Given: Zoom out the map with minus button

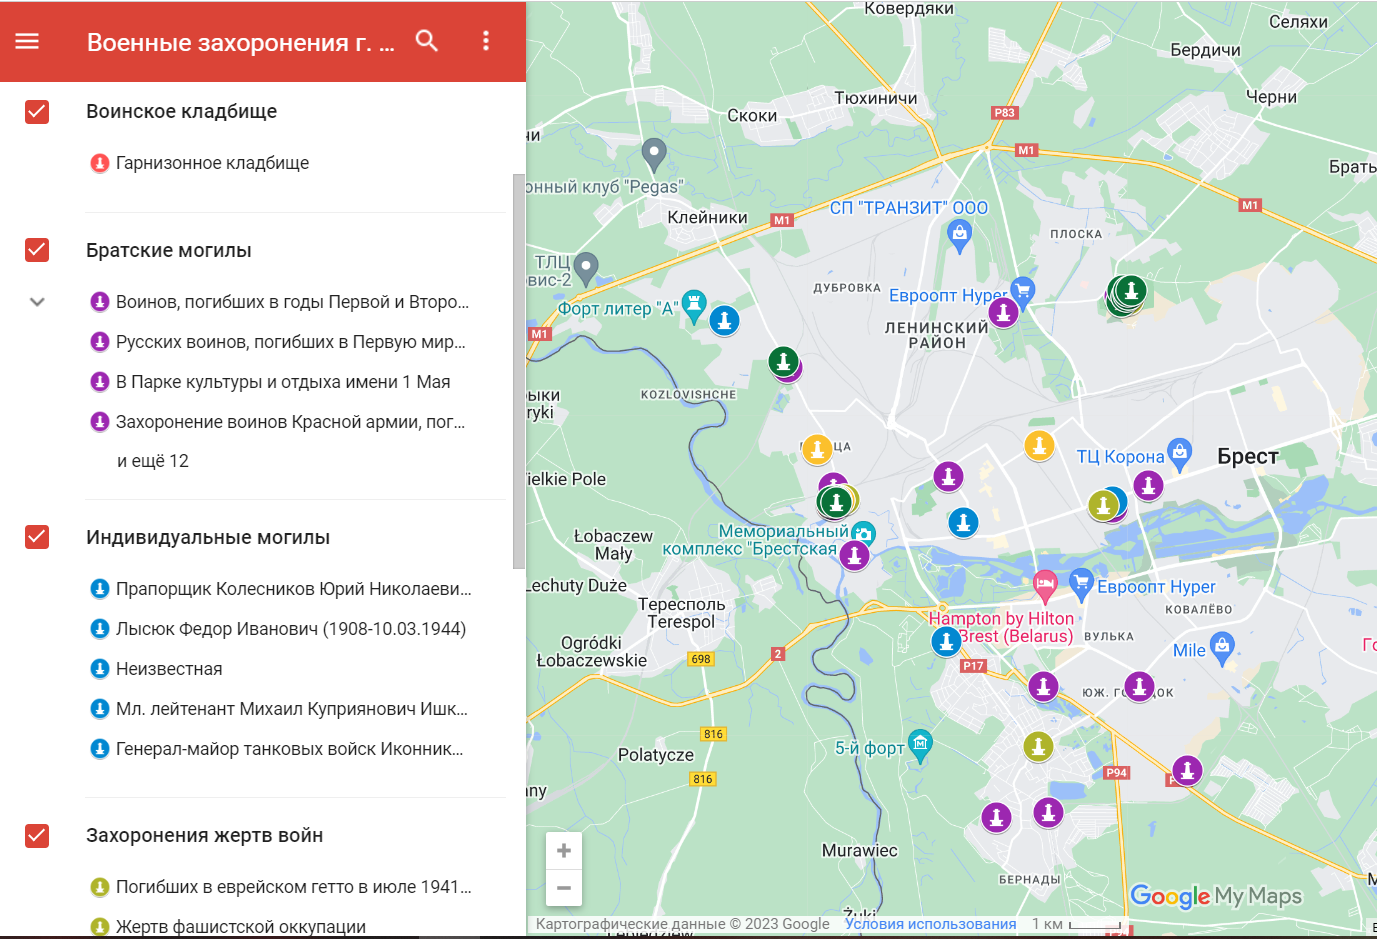Looking at the screenshot, I should click(x=564, y=888).
